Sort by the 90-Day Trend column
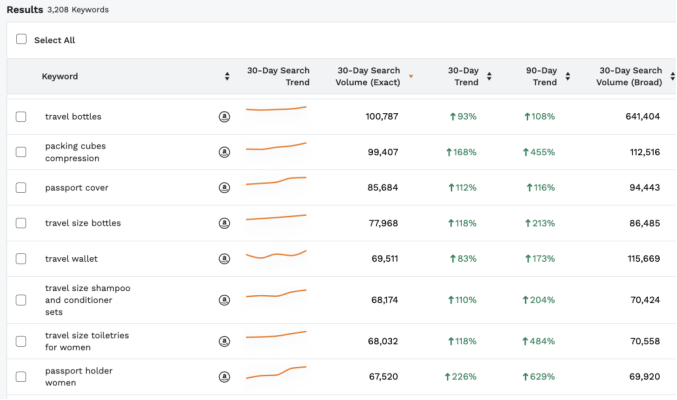The width and height of the screenshot is (677, 400). pyautogui.click(x=568, y=77)
